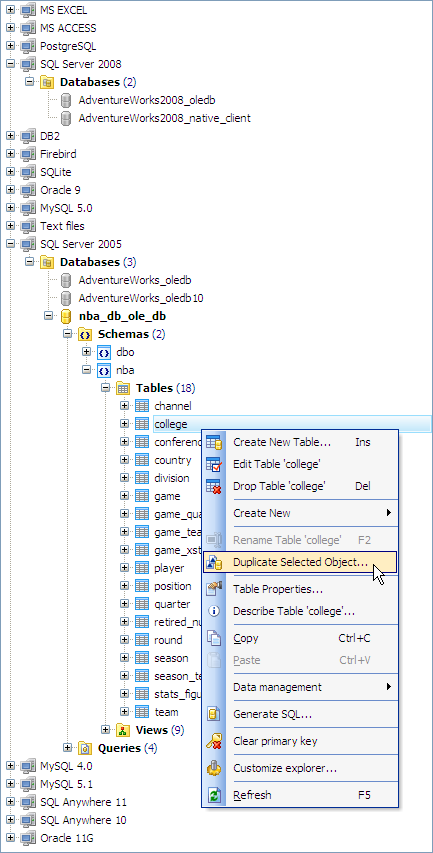Expand the dbo schema node
This screenshot has width=433, height=853.
tap(86, 352)
